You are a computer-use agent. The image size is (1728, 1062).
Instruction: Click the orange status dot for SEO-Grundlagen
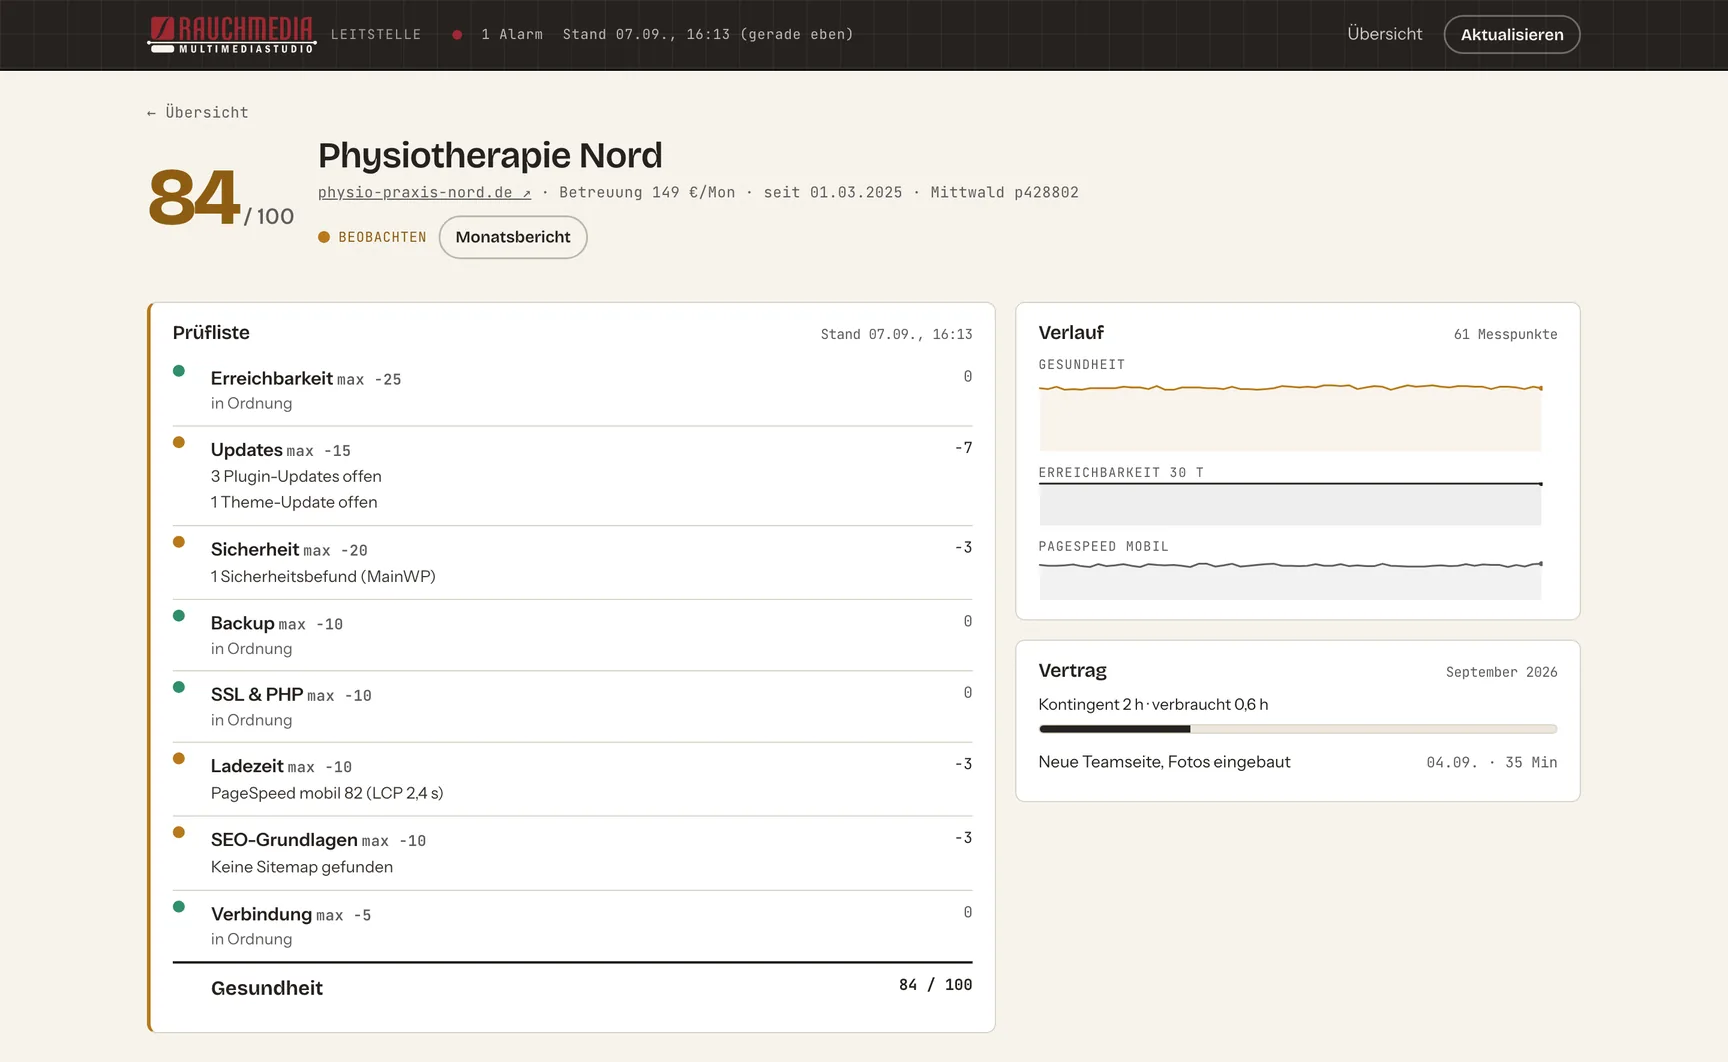pos(179,832)
